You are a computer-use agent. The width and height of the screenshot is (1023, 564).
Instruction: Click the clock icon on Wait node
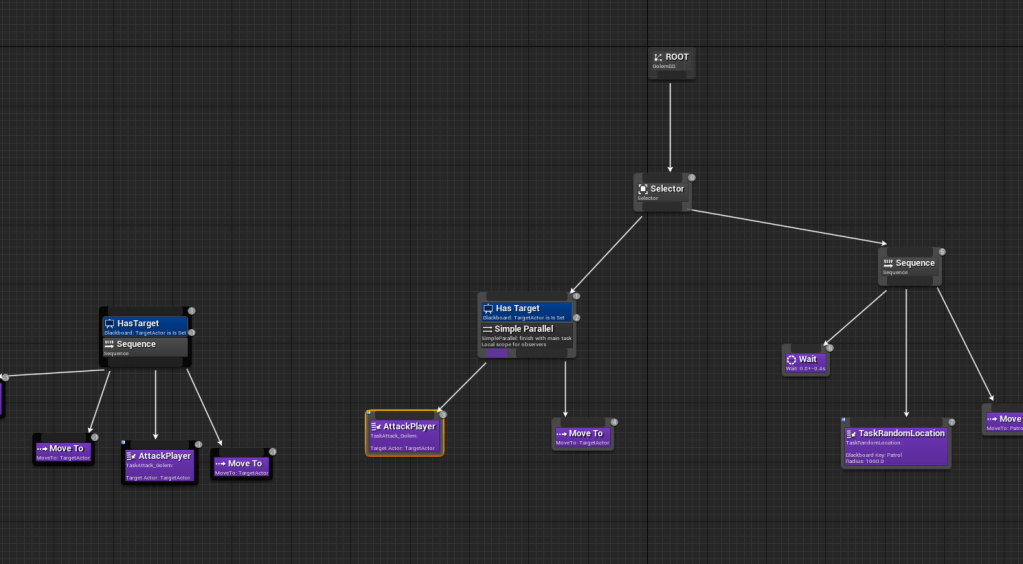click(x=791, y=359)
